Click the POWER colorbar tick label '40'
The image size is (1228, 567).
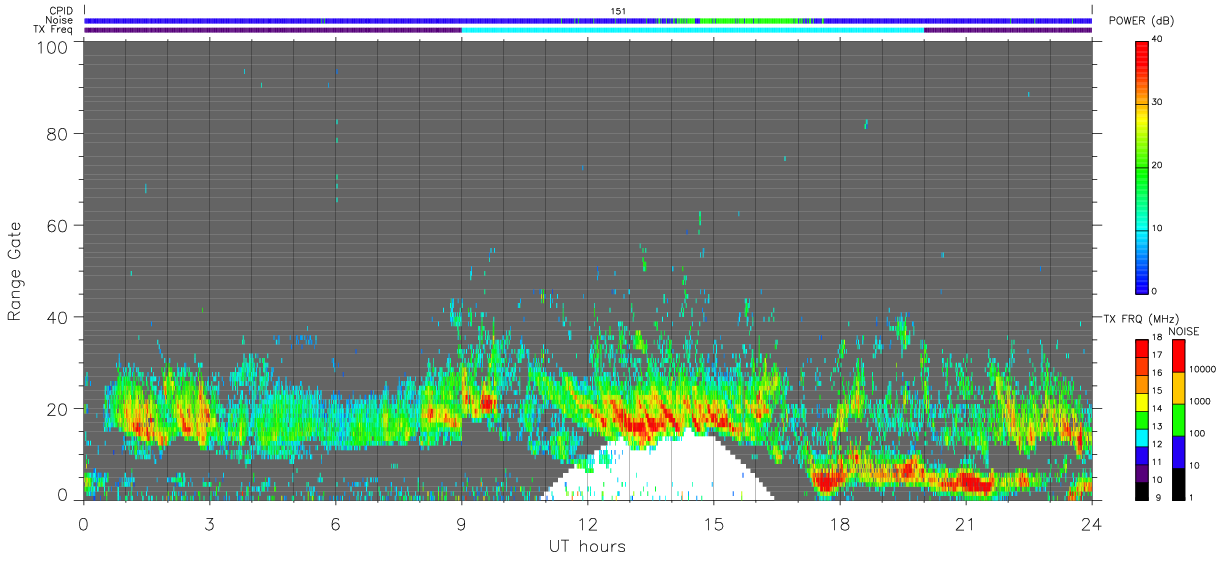pos(1157,40)
